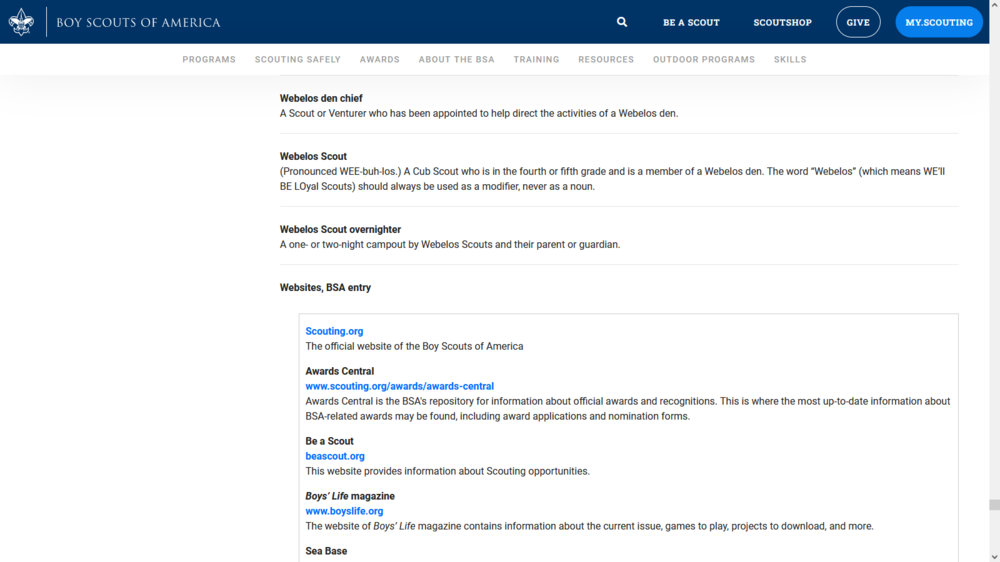Click the Boy Scouts fleur-de-lis logo
Screen dimensions: 1000x562
21,22
